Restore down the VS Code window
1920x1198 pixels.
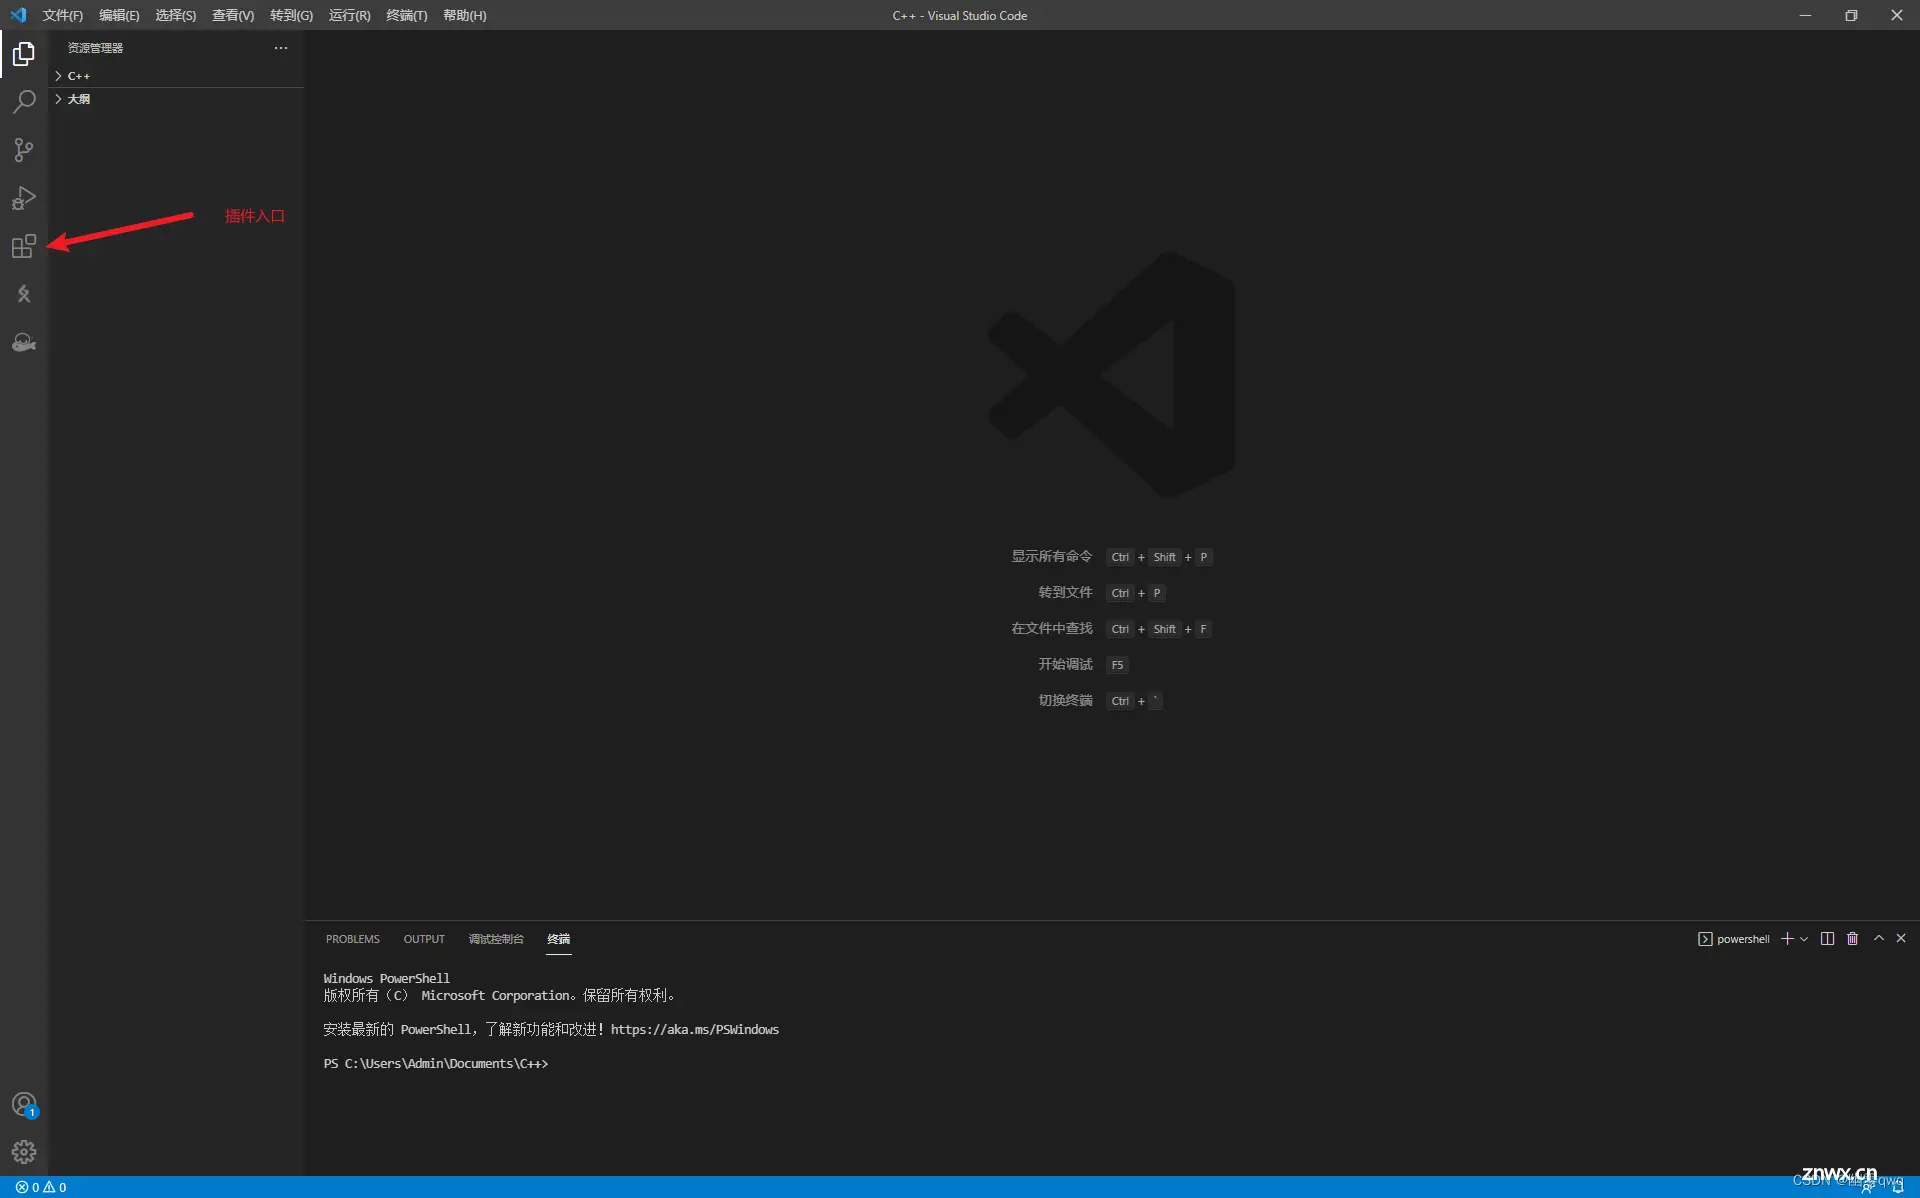(1851, 15)
